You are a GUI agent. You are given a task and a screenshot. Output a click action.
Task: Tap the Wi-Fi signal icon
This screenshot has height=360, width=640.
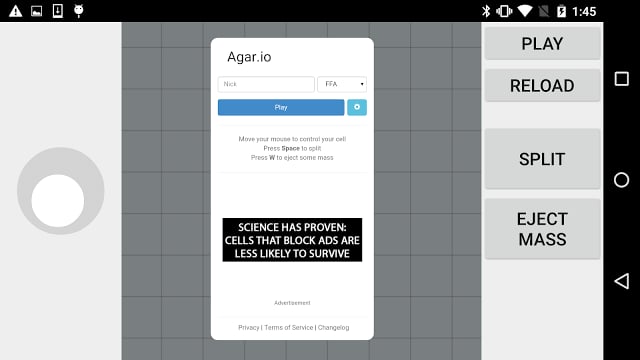pyautogui.click(x=524, y=11)
